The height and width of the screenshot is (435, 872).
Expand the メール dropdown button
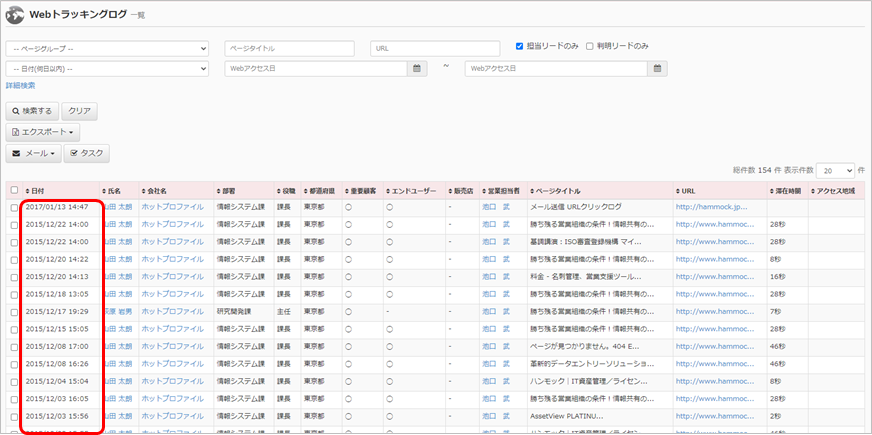tap(34, 154)
